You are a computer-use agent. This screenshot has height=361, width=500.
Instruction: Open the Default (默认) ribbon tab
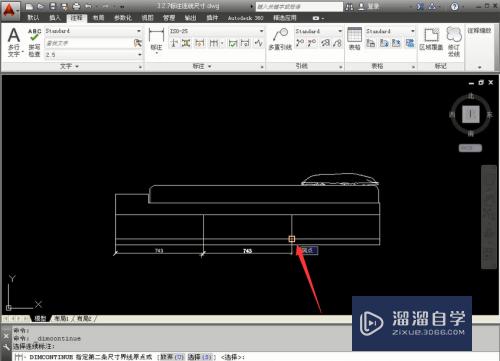pyautogui.click(x=33, y=18)
